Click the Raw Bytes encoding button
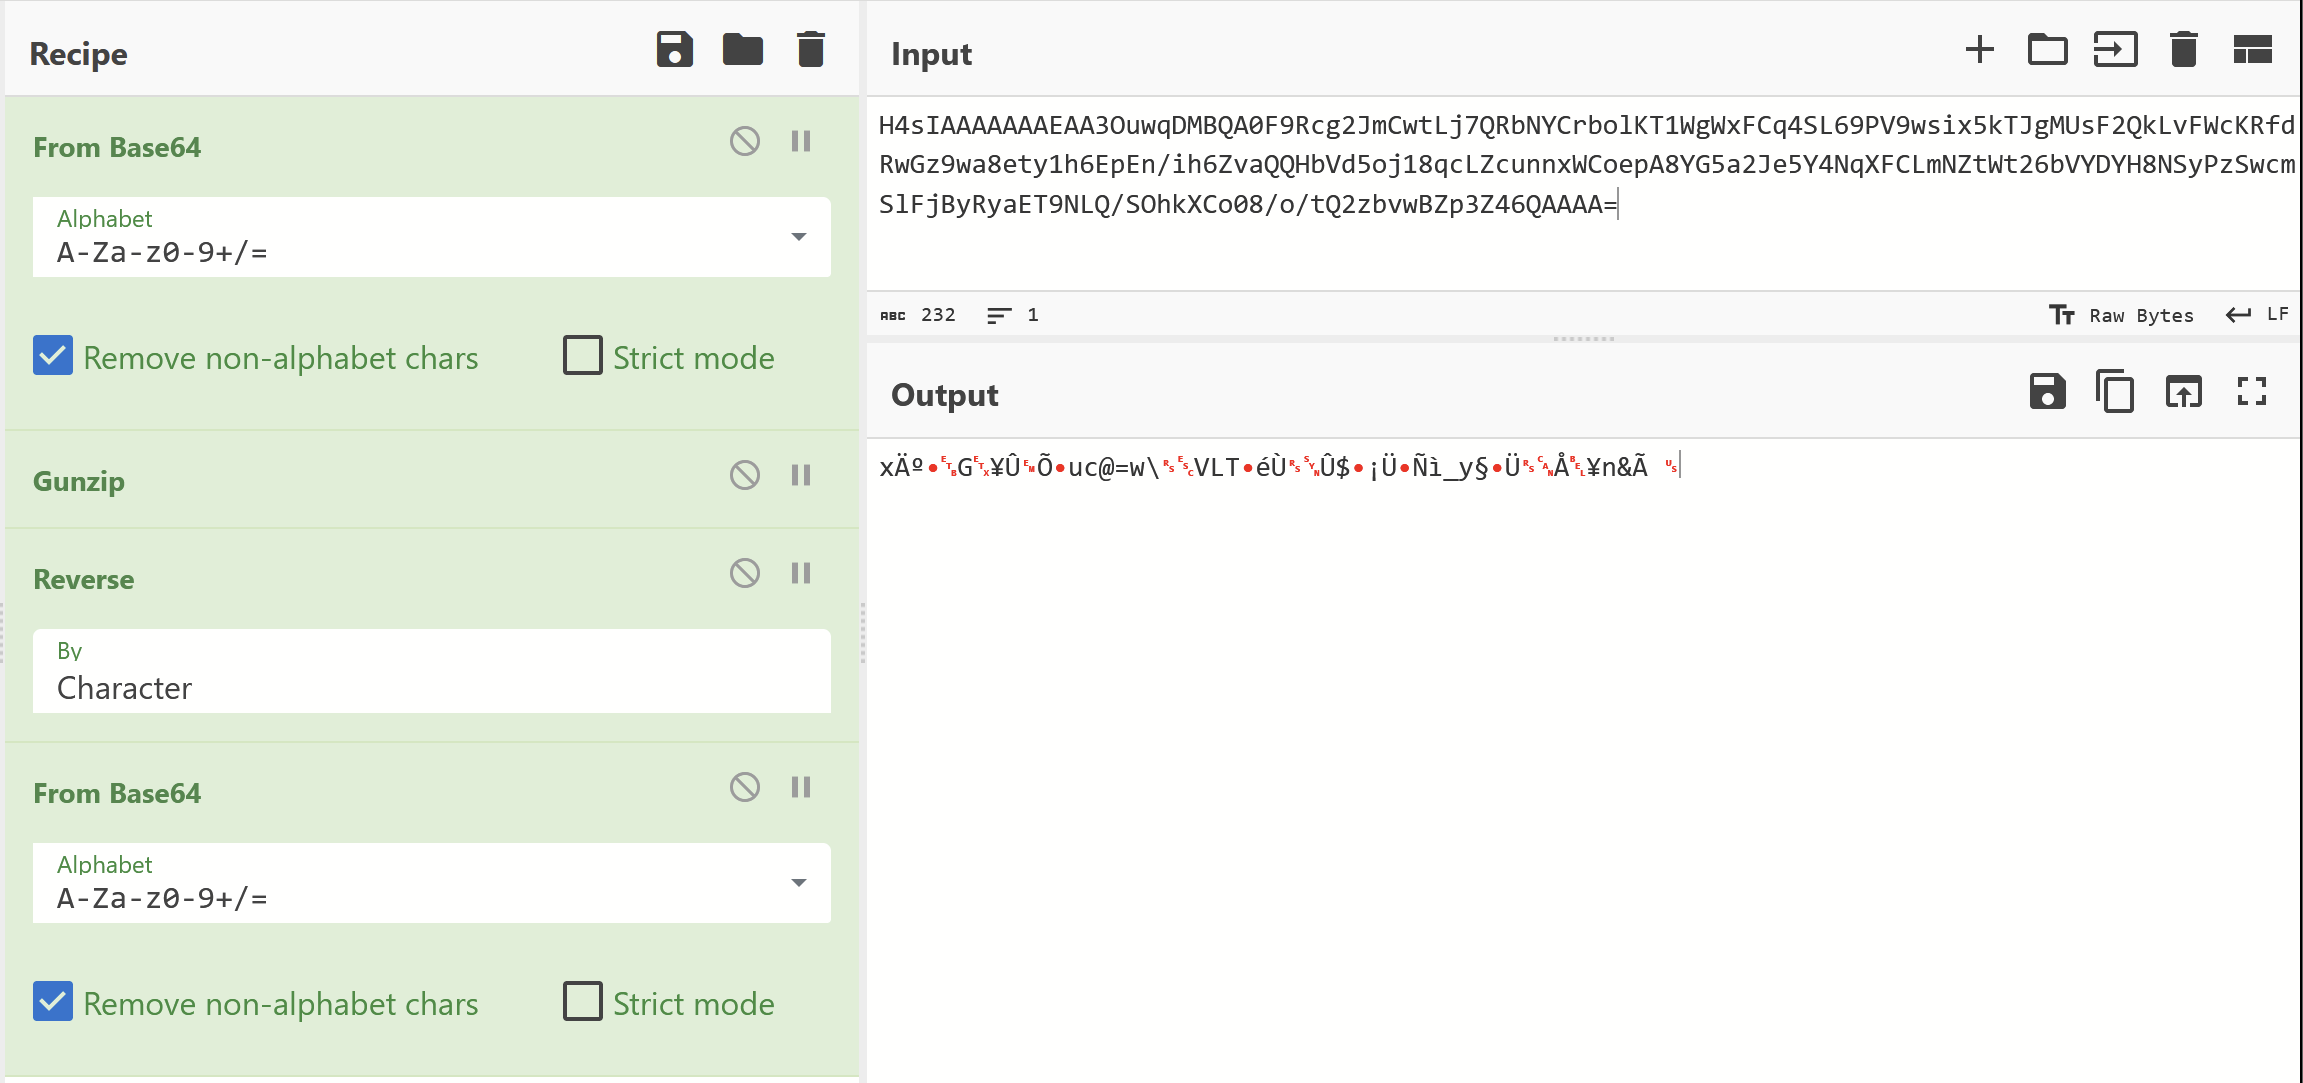Image resolution: width=2303 pixels, height=1083 pixels. coord(2121,315)
